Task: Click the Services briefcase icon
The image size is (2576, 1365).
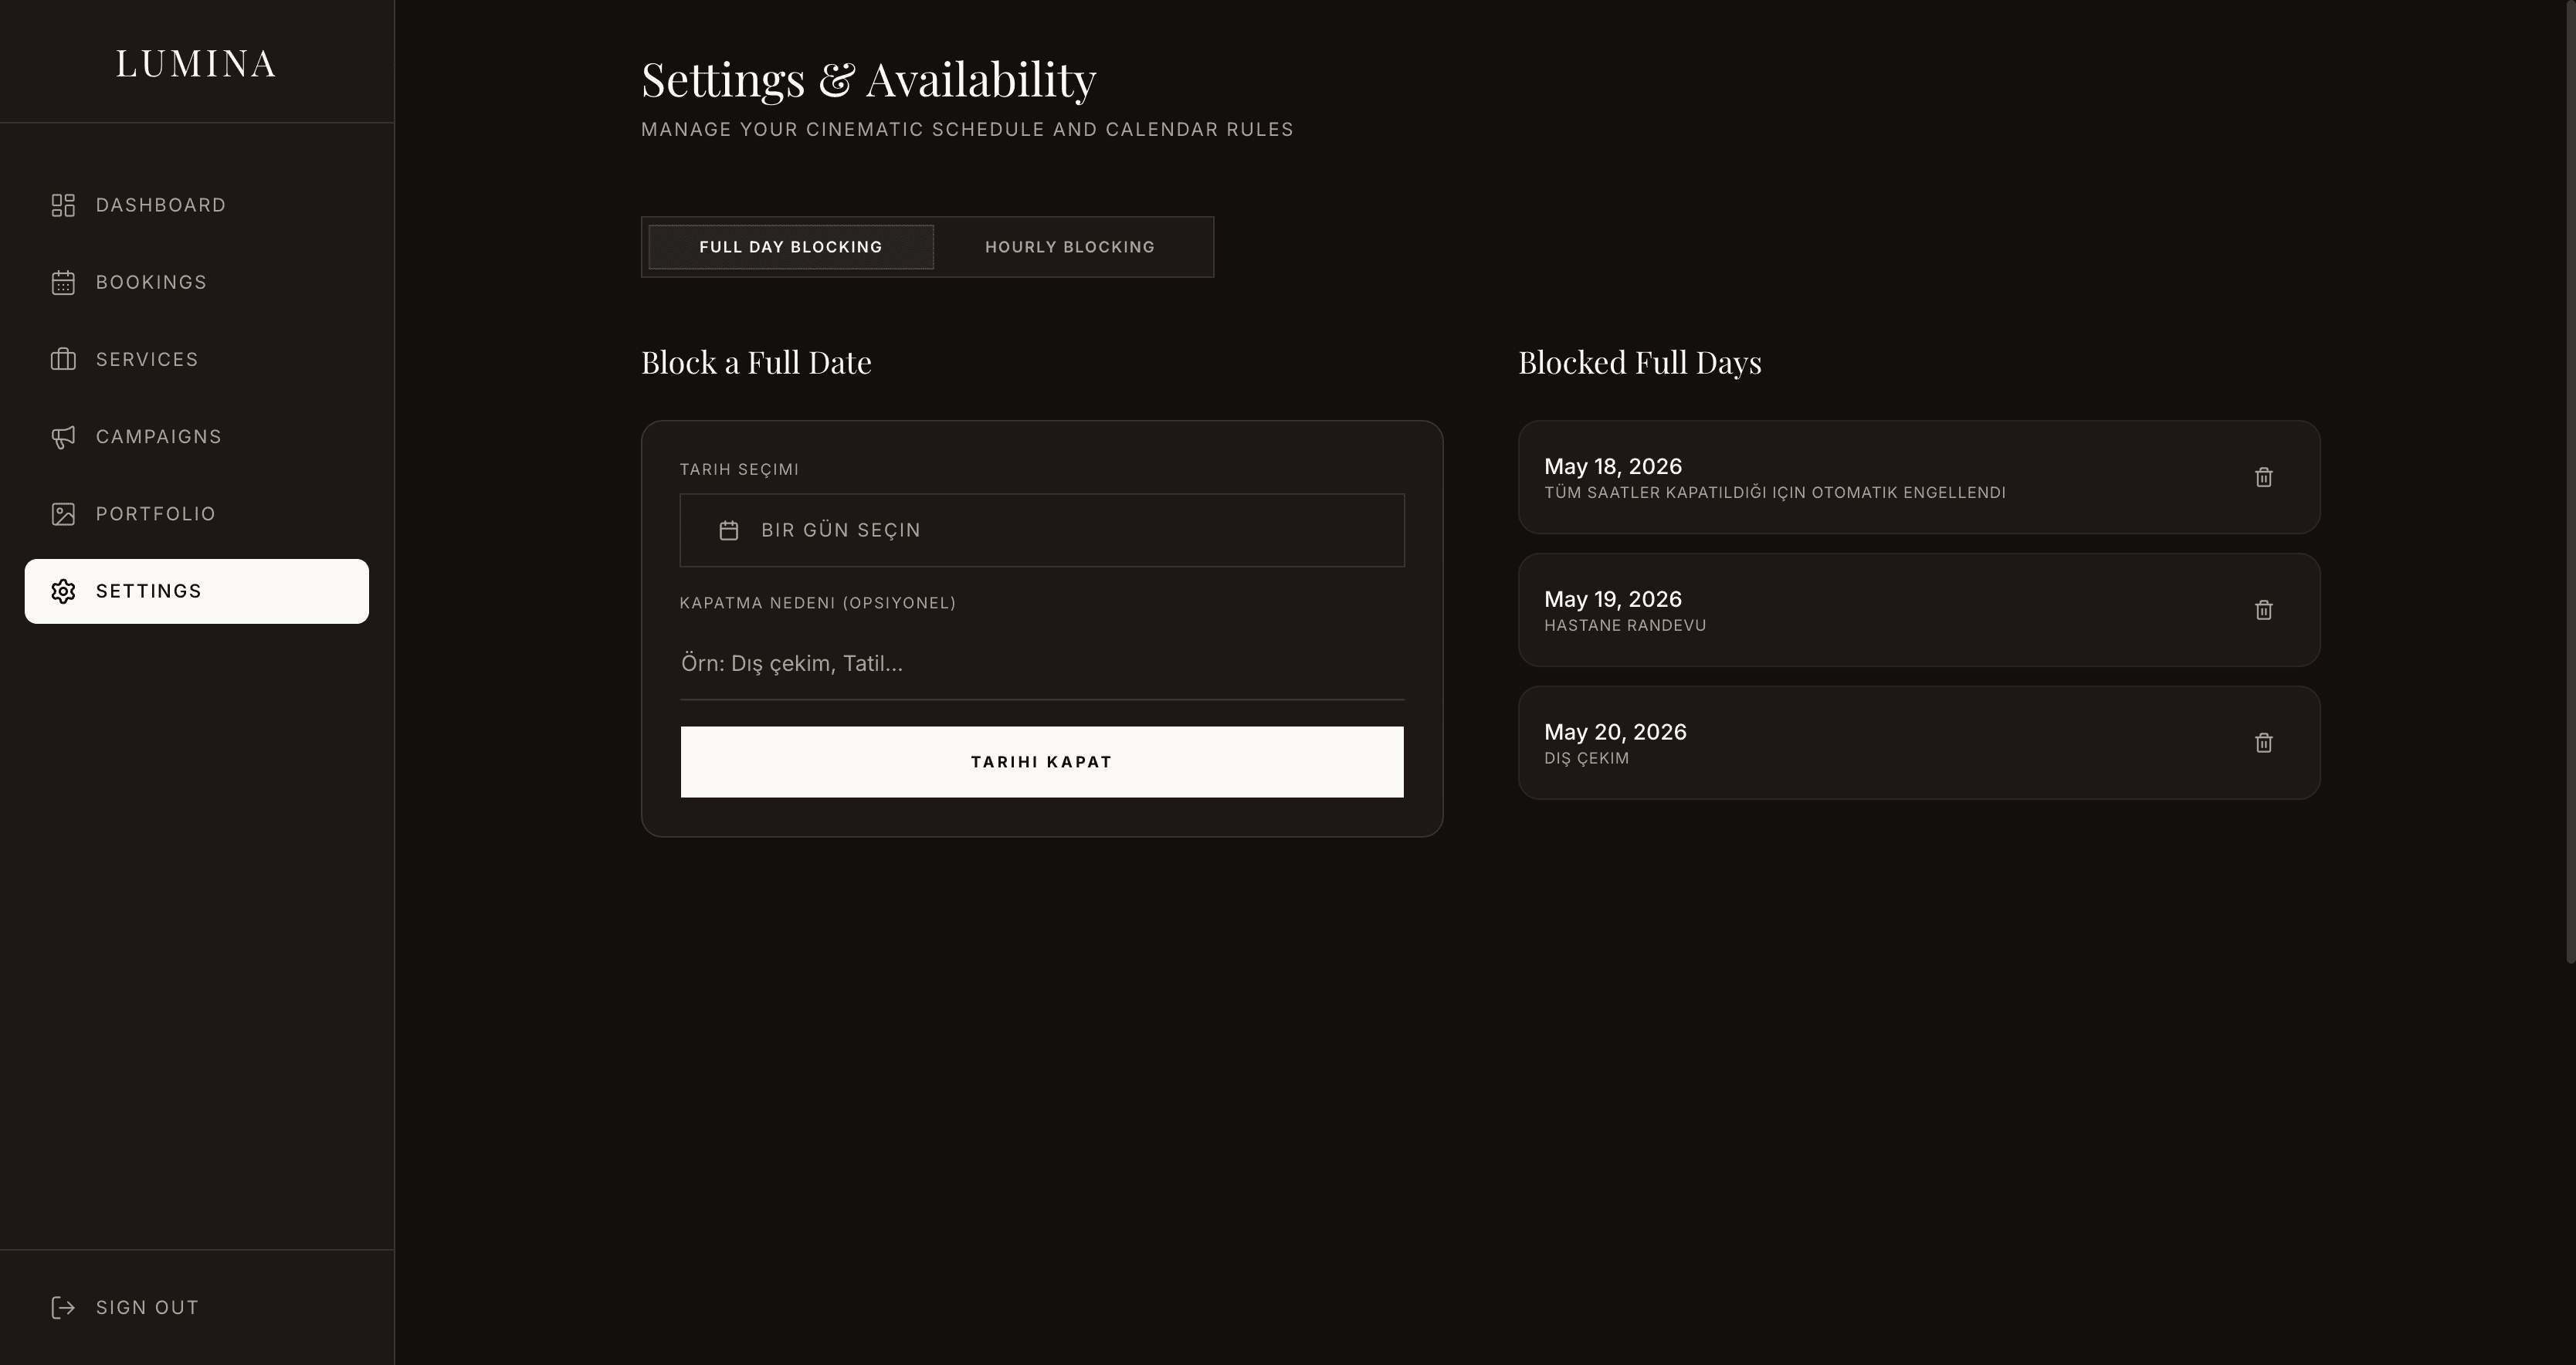Action: tap(63, 359)
